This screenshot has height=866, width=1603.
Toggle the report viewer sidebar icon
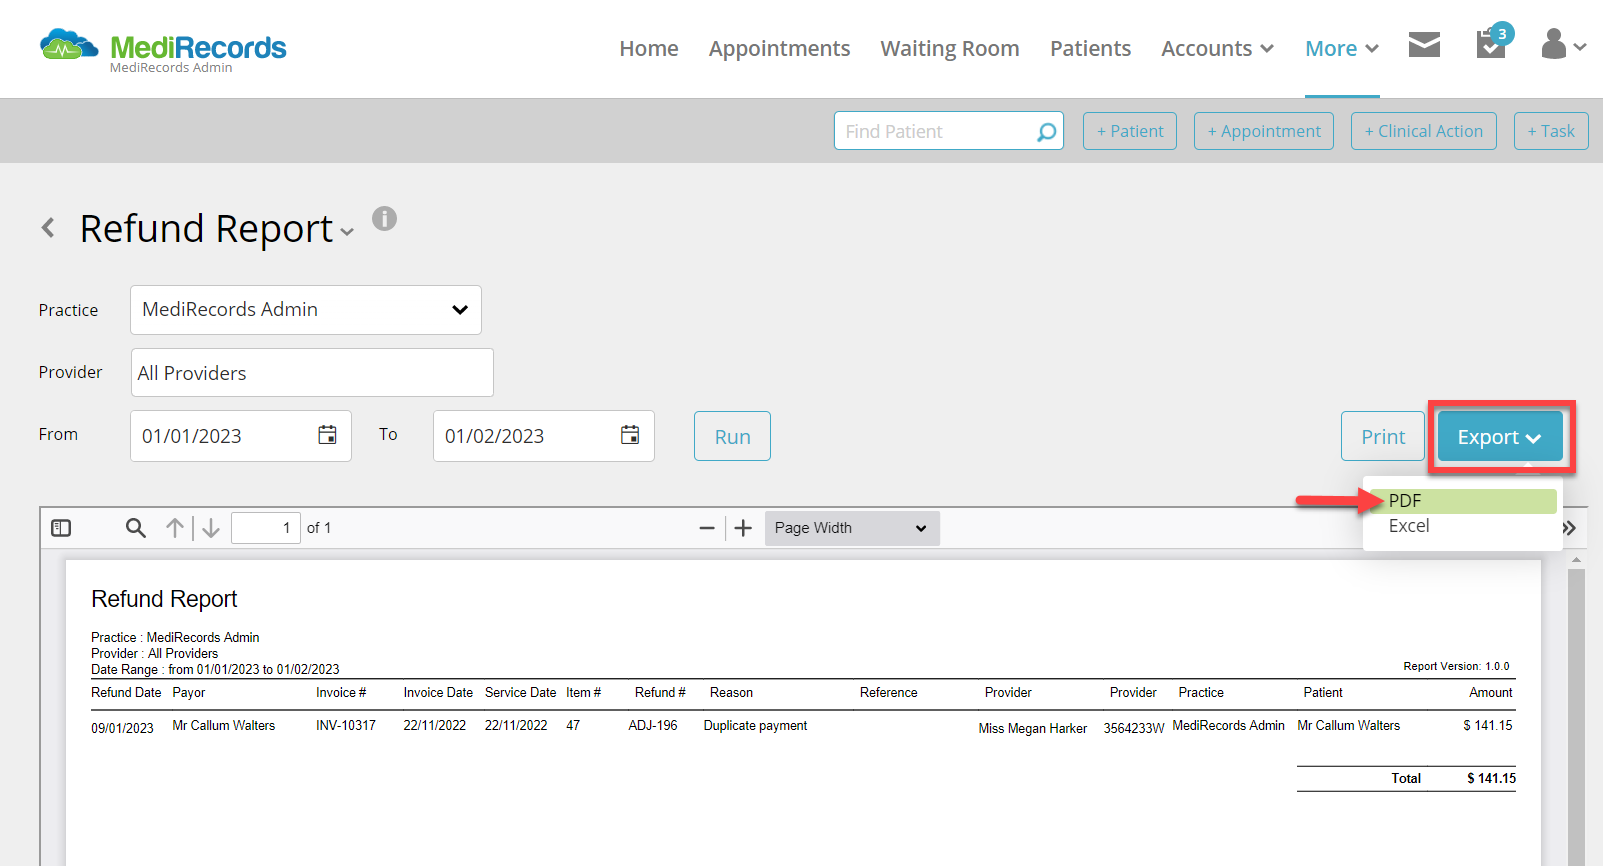[x=61, y=528]
